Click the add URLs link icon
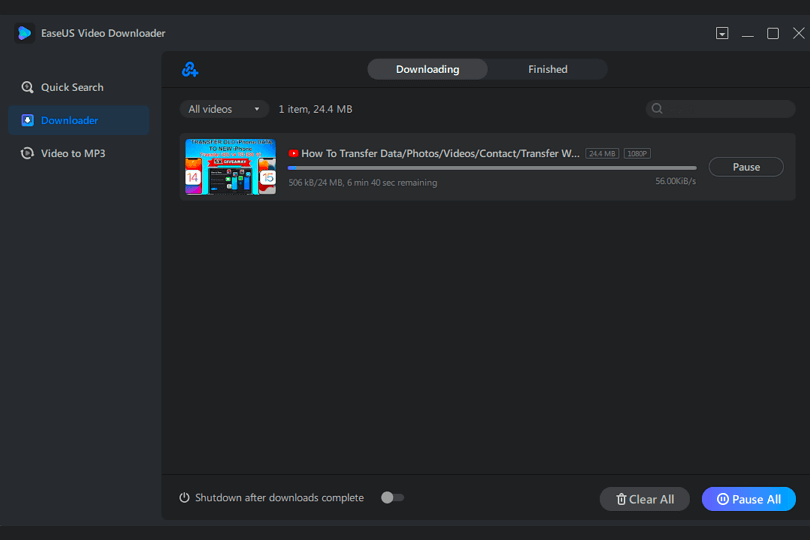Viewport: 810px width, 540px height. (190, 70)
